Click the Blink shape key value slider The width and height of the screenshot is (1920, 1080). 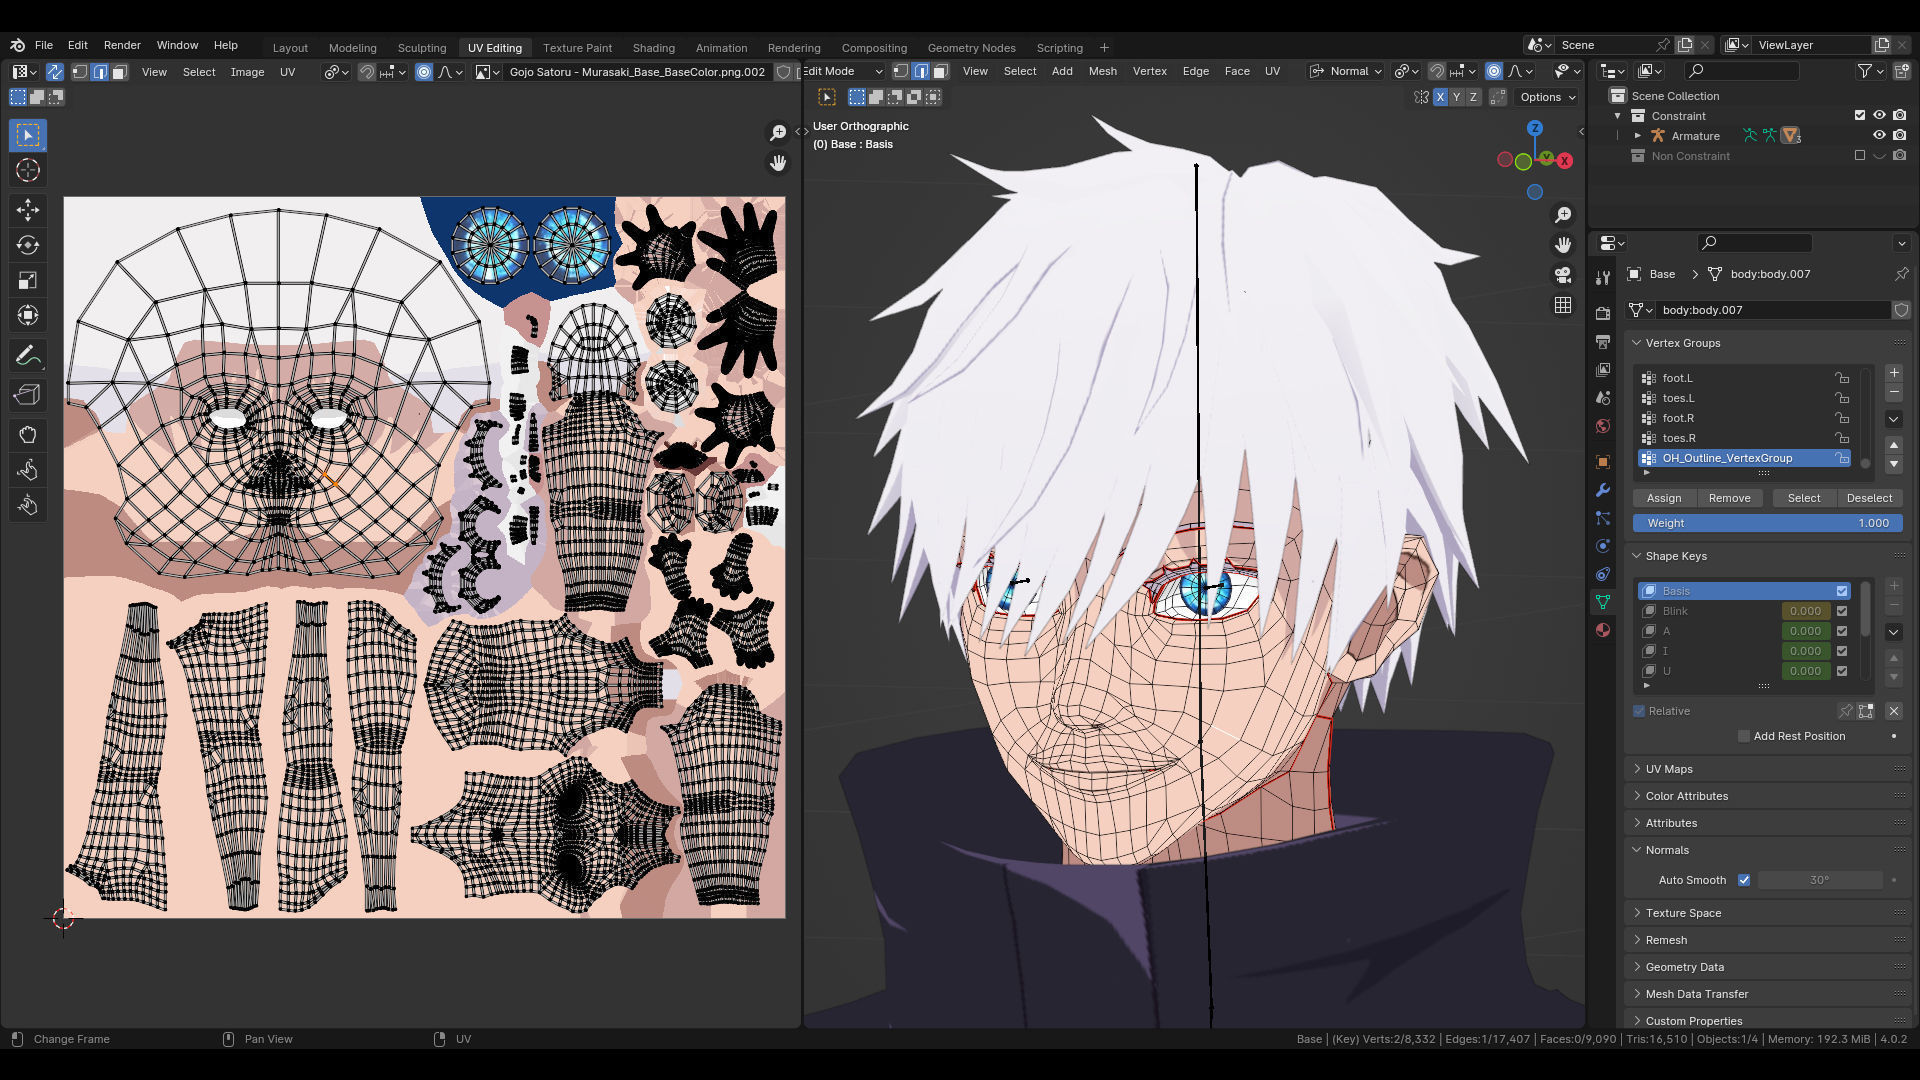pos(1805,611)
